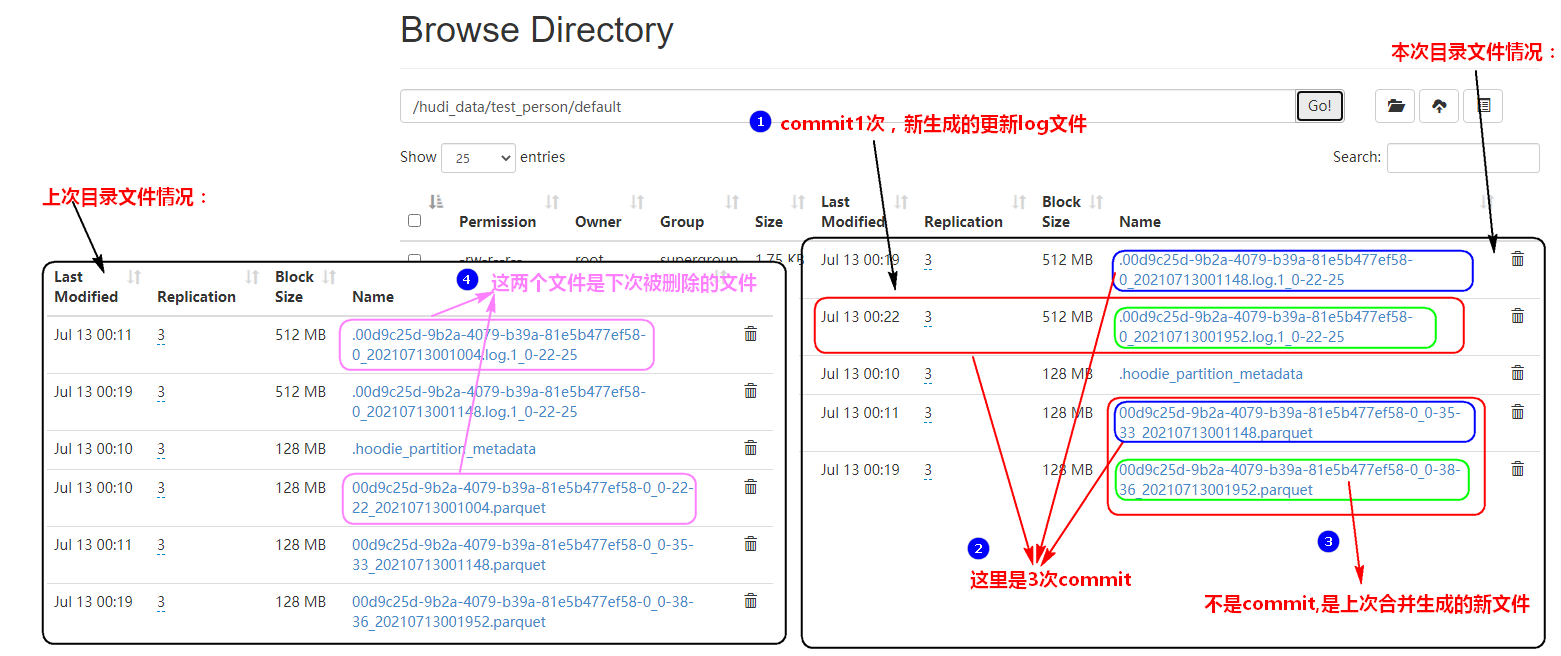
Task: Click the Upload Files cloud icon
Action: 1438,106
